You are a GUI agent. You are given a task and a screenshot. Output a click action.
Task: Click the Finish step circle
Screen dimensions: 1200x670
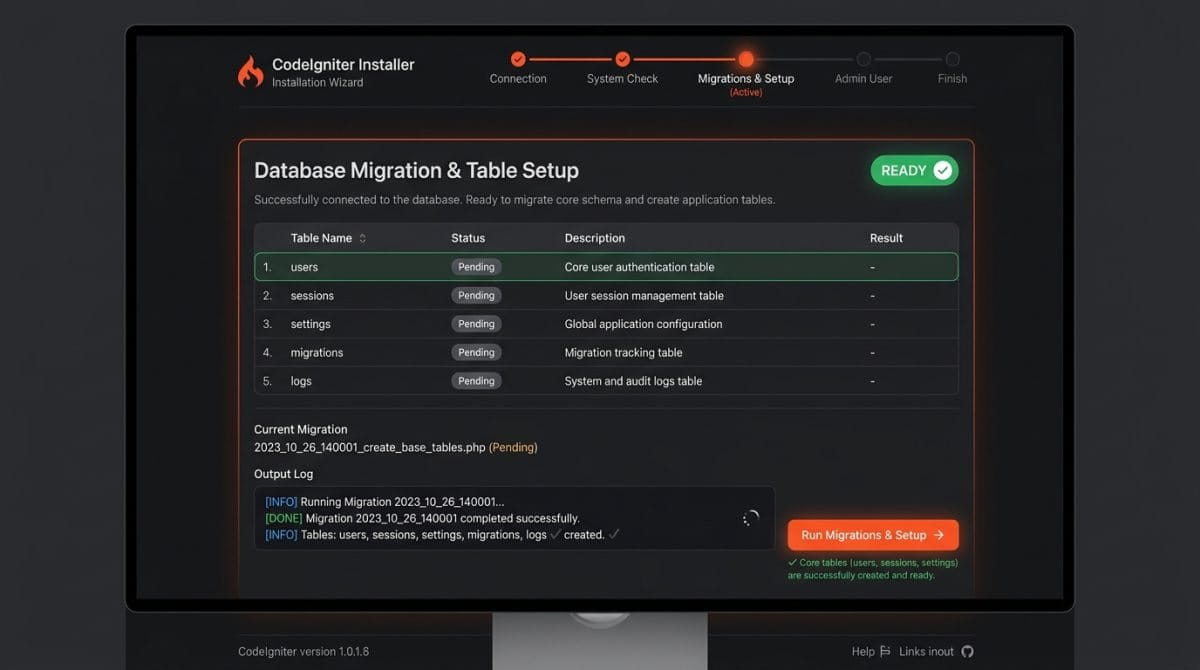[952, 59]
